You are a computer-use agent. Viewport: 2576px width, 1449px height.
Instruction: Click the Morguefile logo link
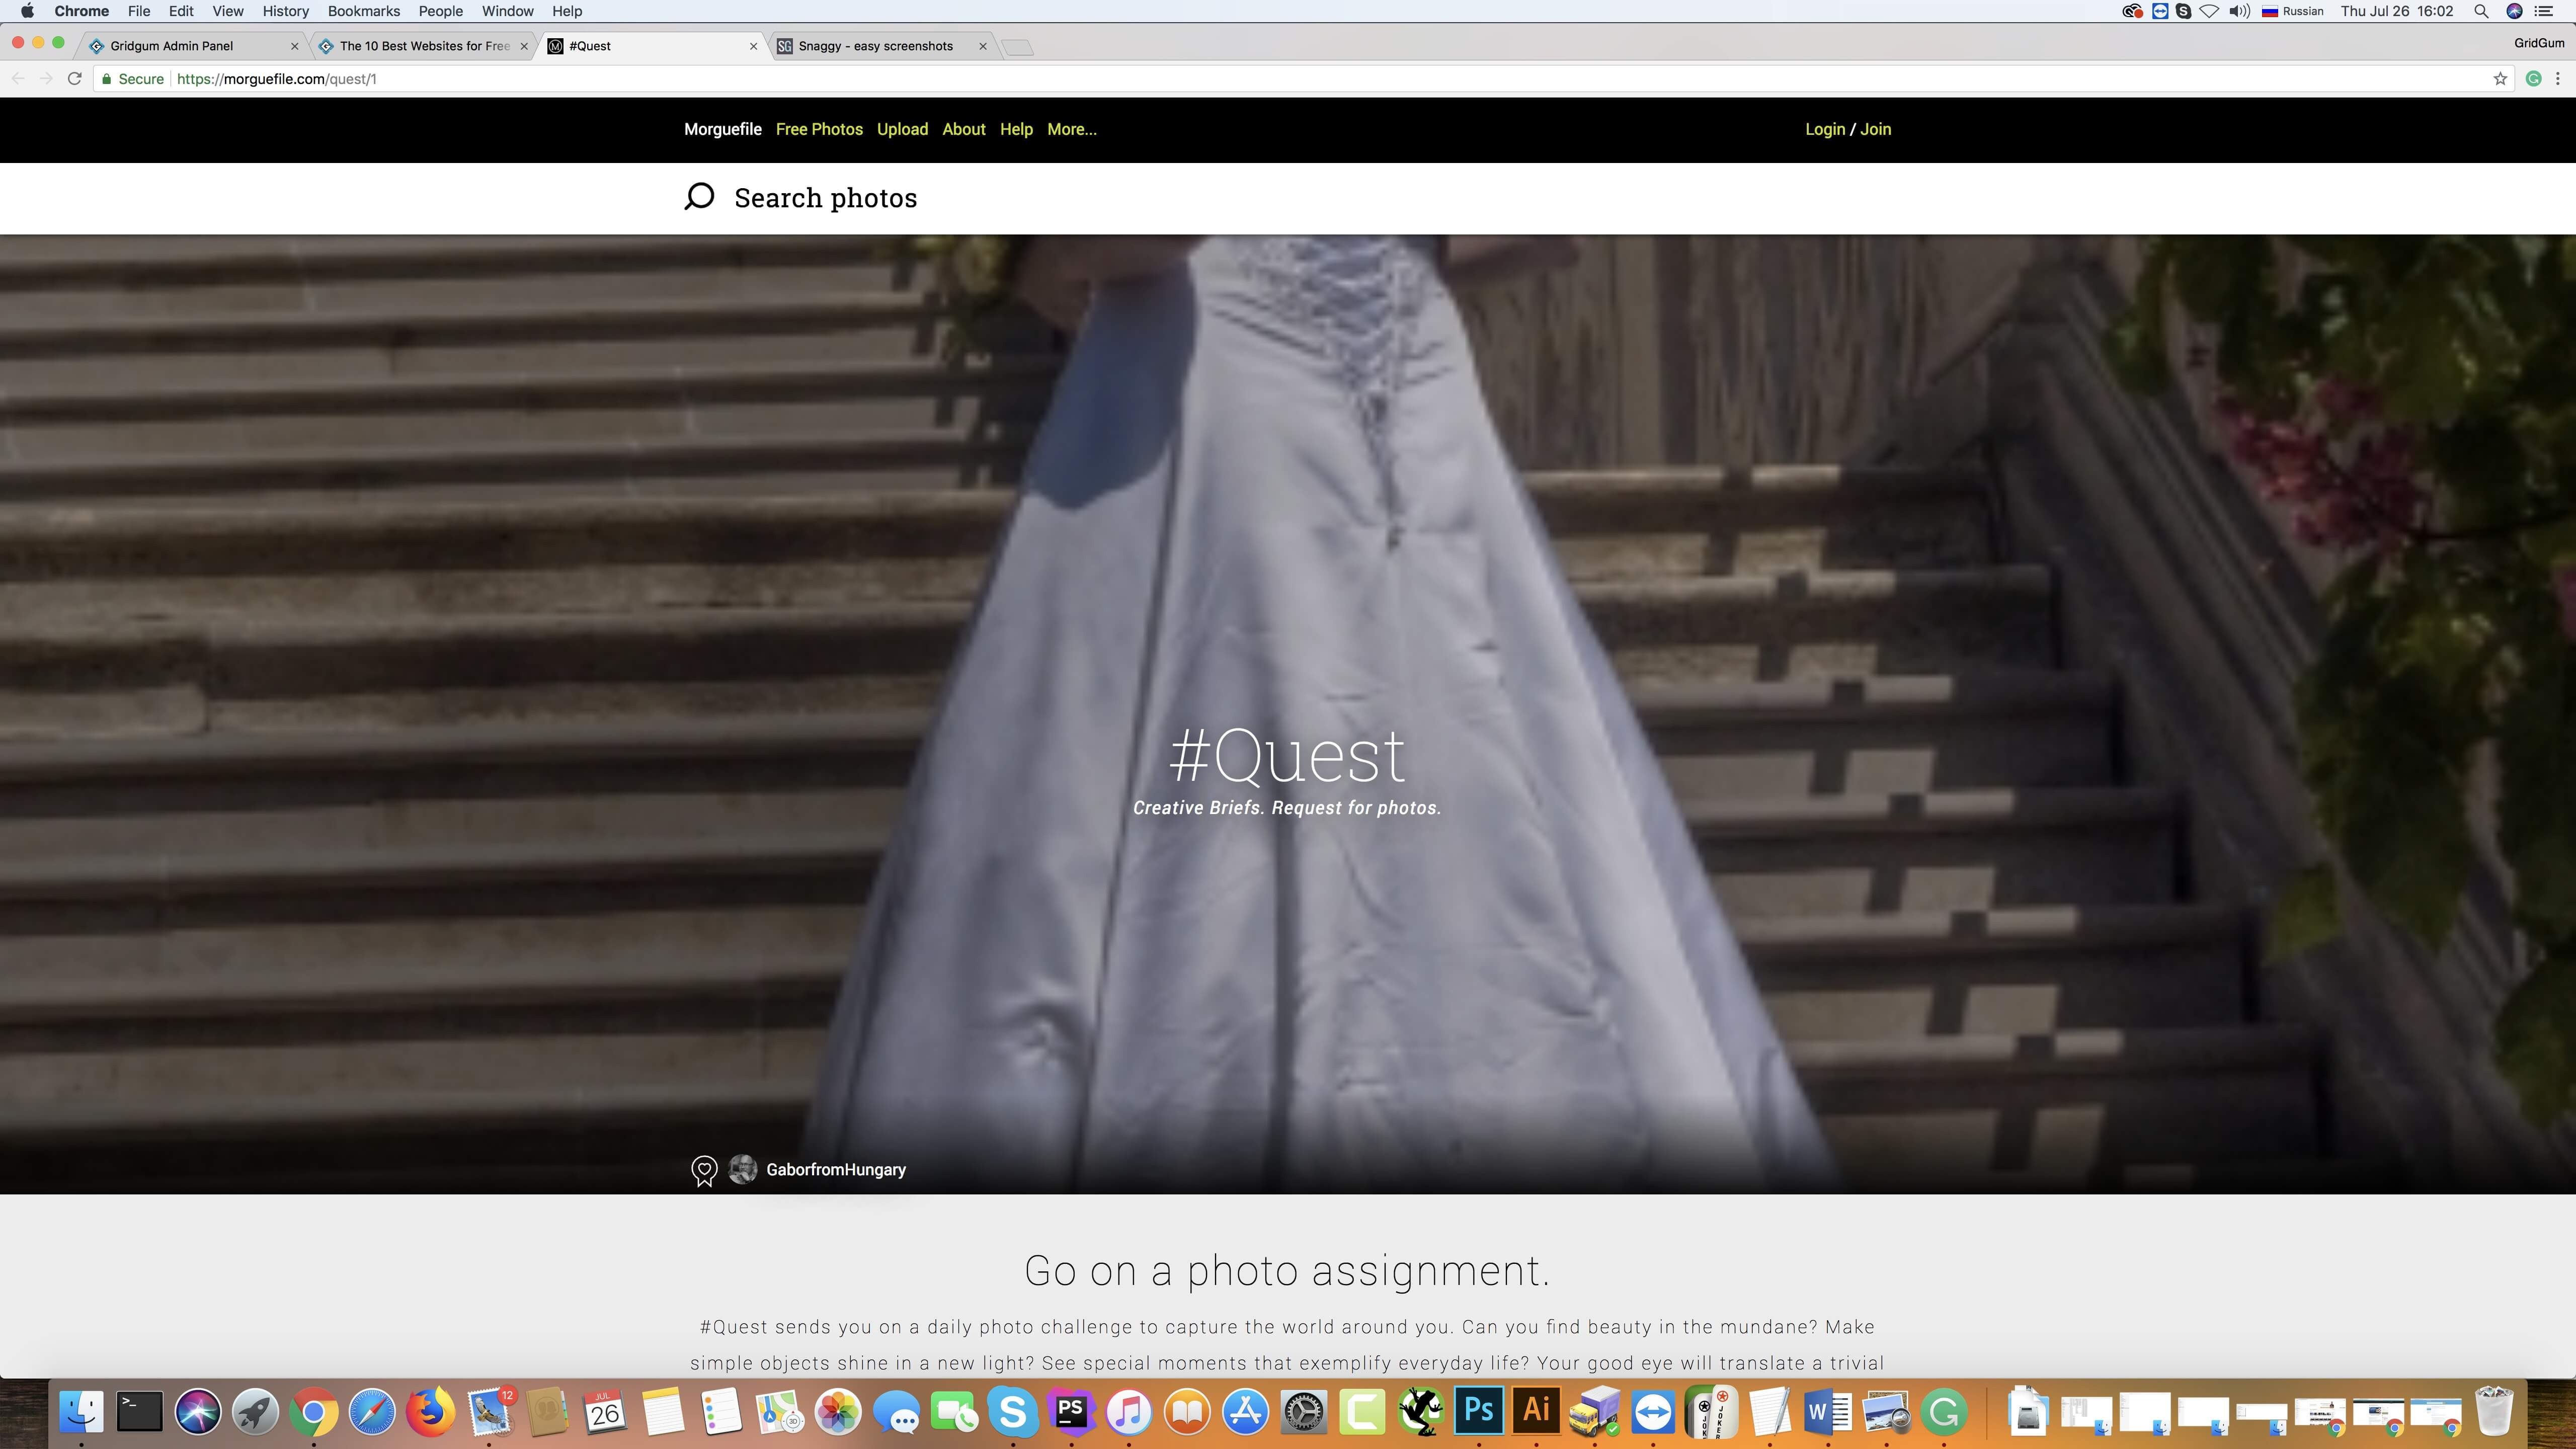coord(722,129)
